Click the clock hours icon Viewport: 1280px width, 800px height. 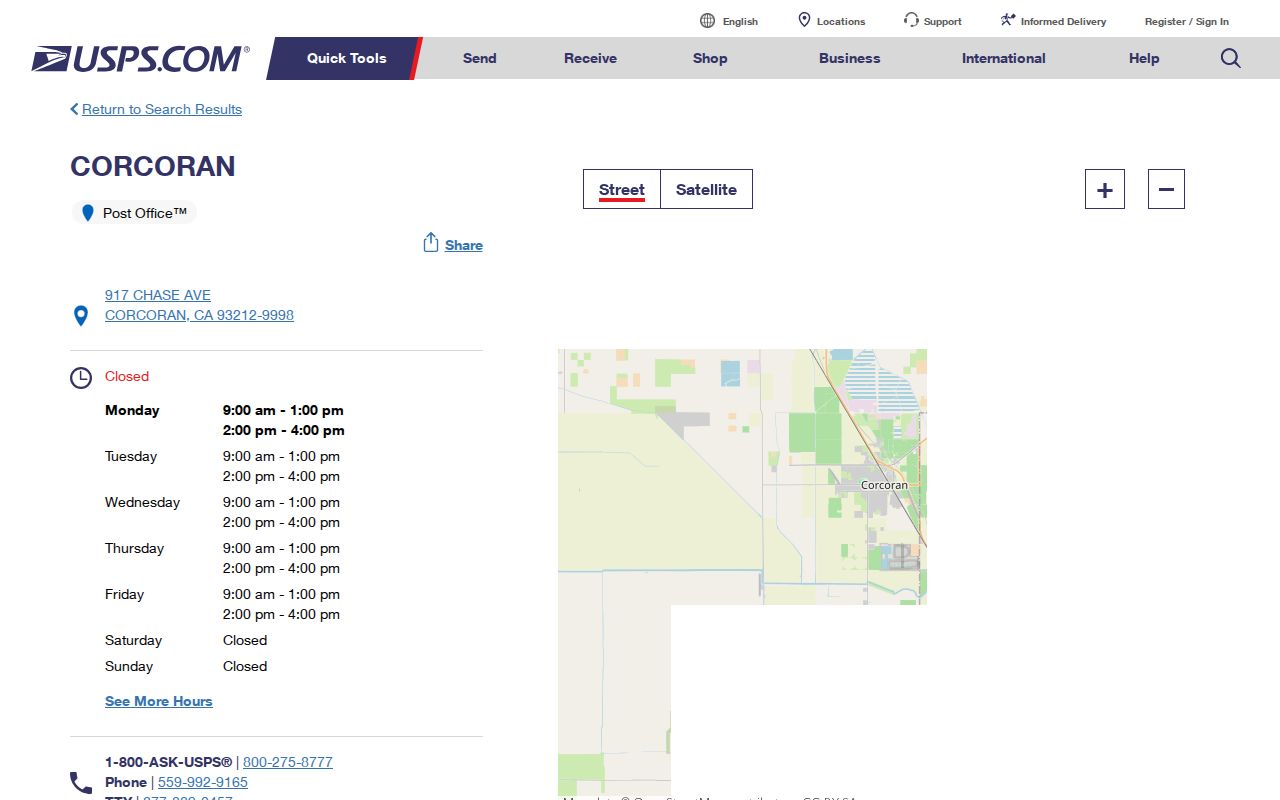coord(81,378)
